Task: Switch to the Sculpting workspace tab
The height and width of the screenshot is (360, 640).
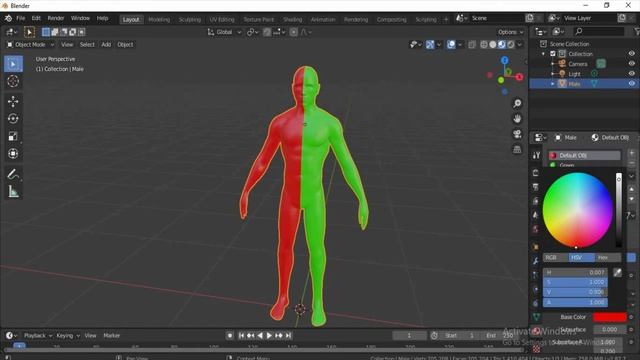Action: point(190,20)
